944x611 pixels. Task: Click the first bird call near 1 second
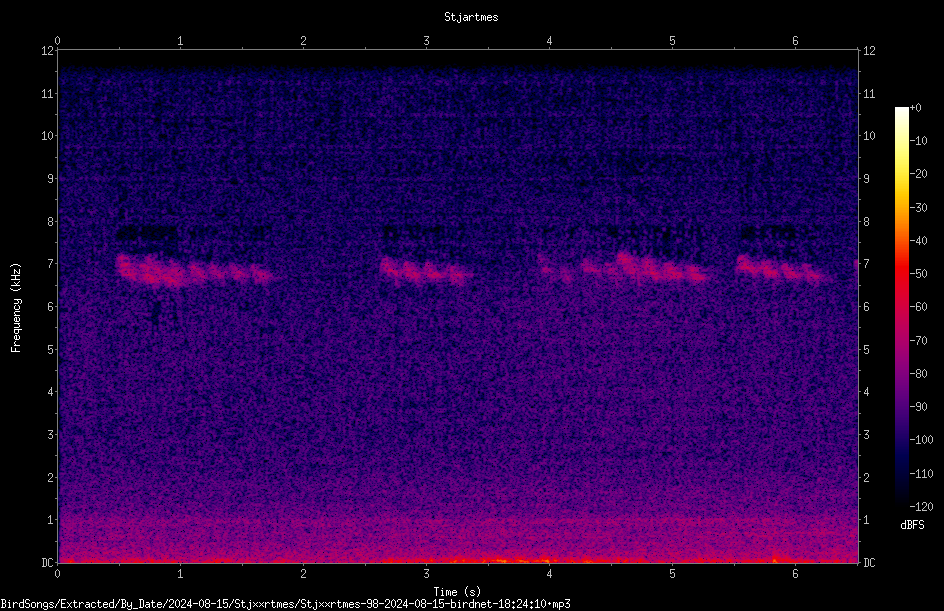(x=193, y=270)
